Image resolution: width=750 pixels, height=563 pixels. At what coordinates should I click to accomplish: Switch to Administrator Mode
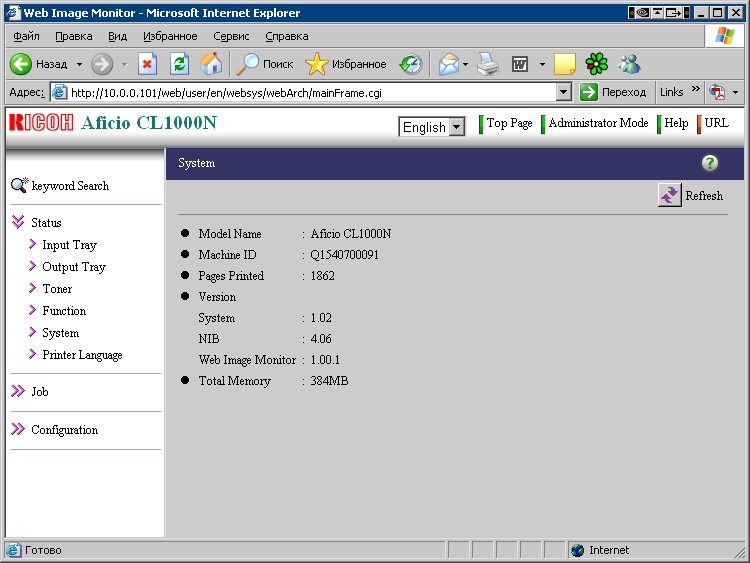pos(598,123)
